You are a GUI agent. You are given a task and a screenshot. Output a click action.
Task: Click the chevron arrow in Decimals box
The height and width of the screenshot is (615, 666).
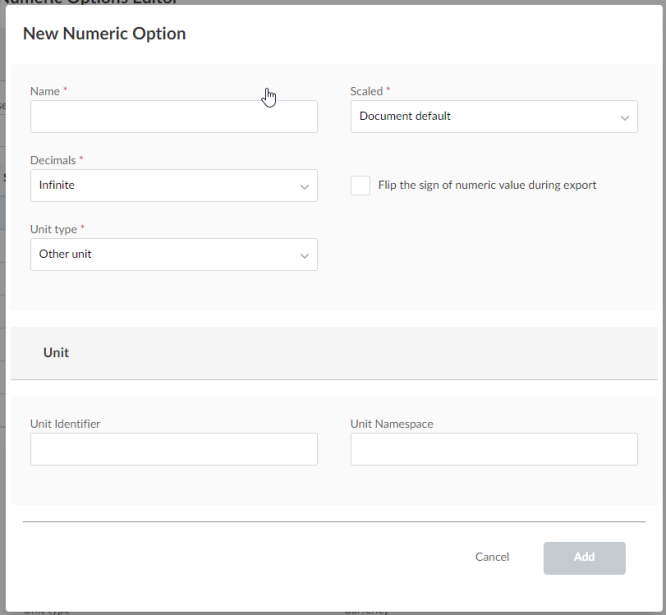[304, 187]
